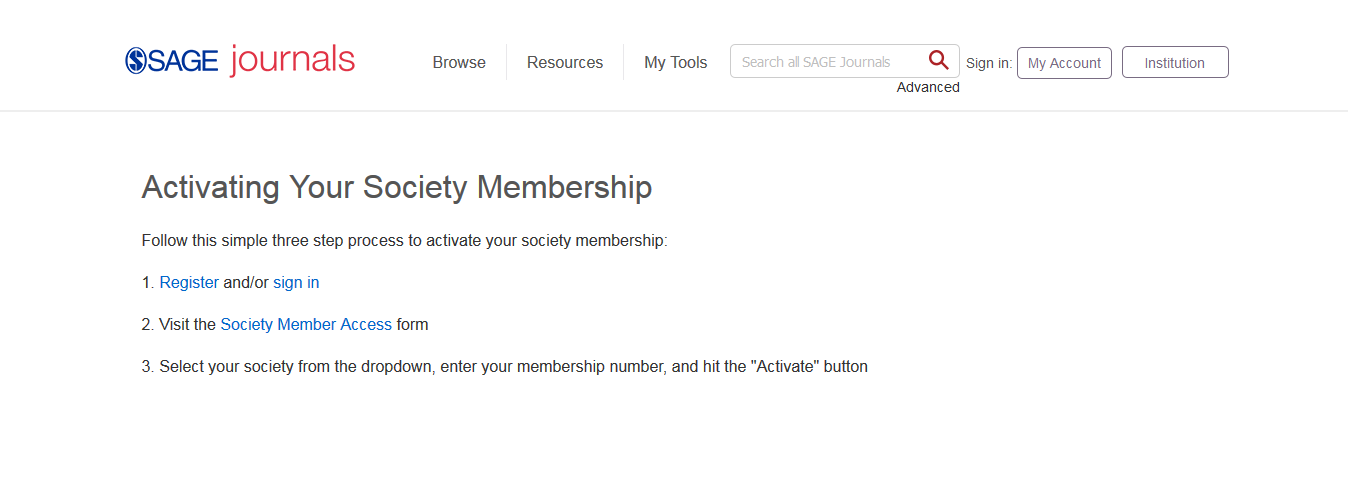Click the three step process intro sentence
The height and width of the screenshot is (478, 1348).
point(404,241)
